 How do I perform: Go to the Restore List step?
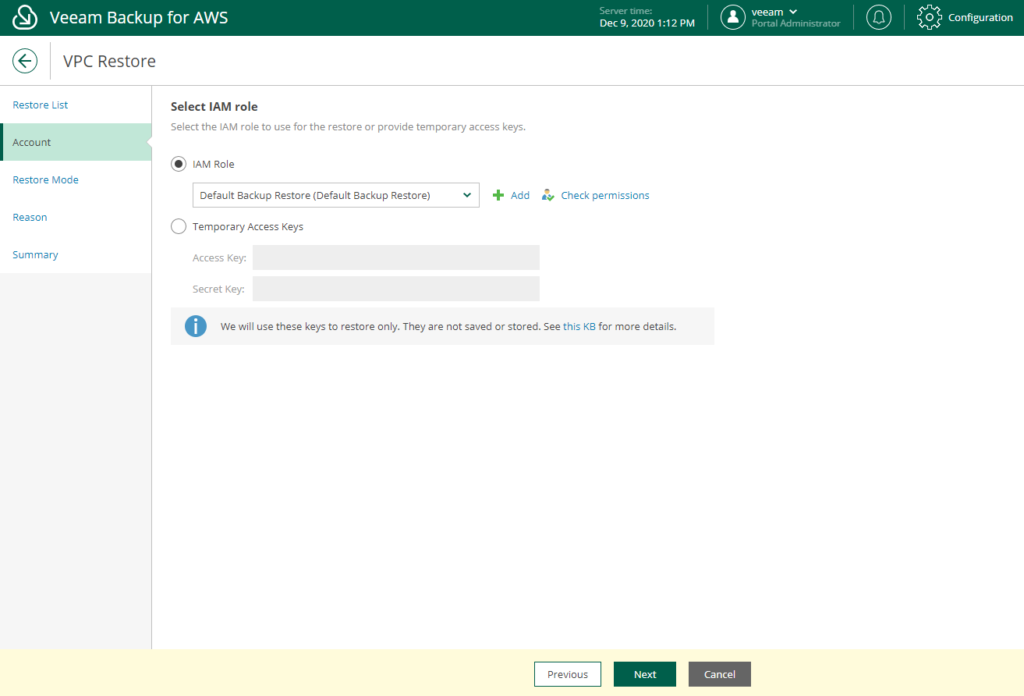[x=40, y=104]
